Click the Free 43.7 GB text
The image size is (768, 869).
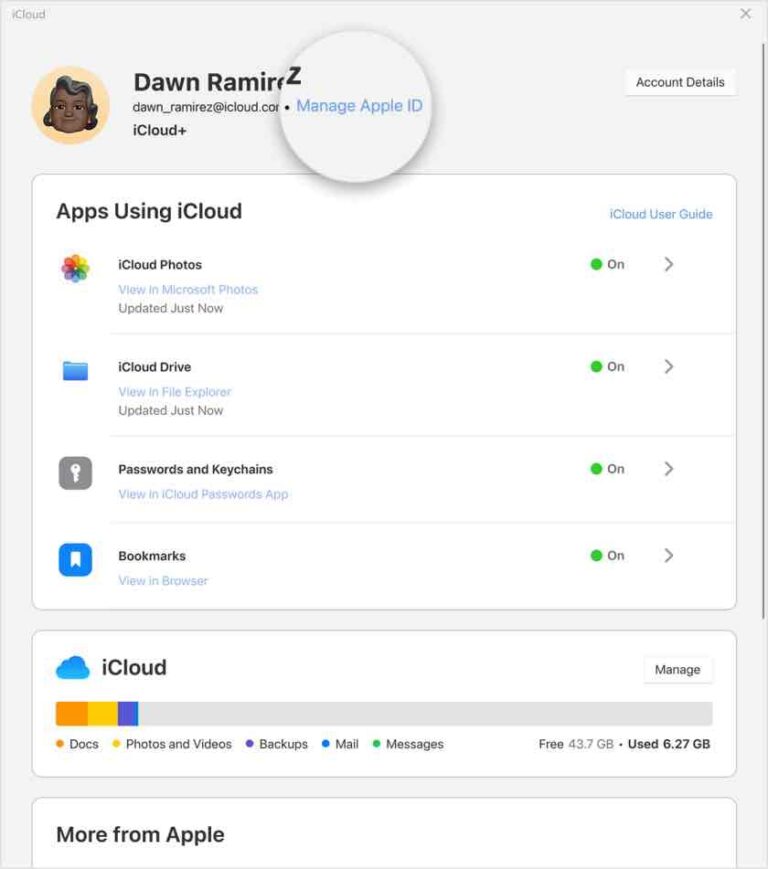click(576, 744)
